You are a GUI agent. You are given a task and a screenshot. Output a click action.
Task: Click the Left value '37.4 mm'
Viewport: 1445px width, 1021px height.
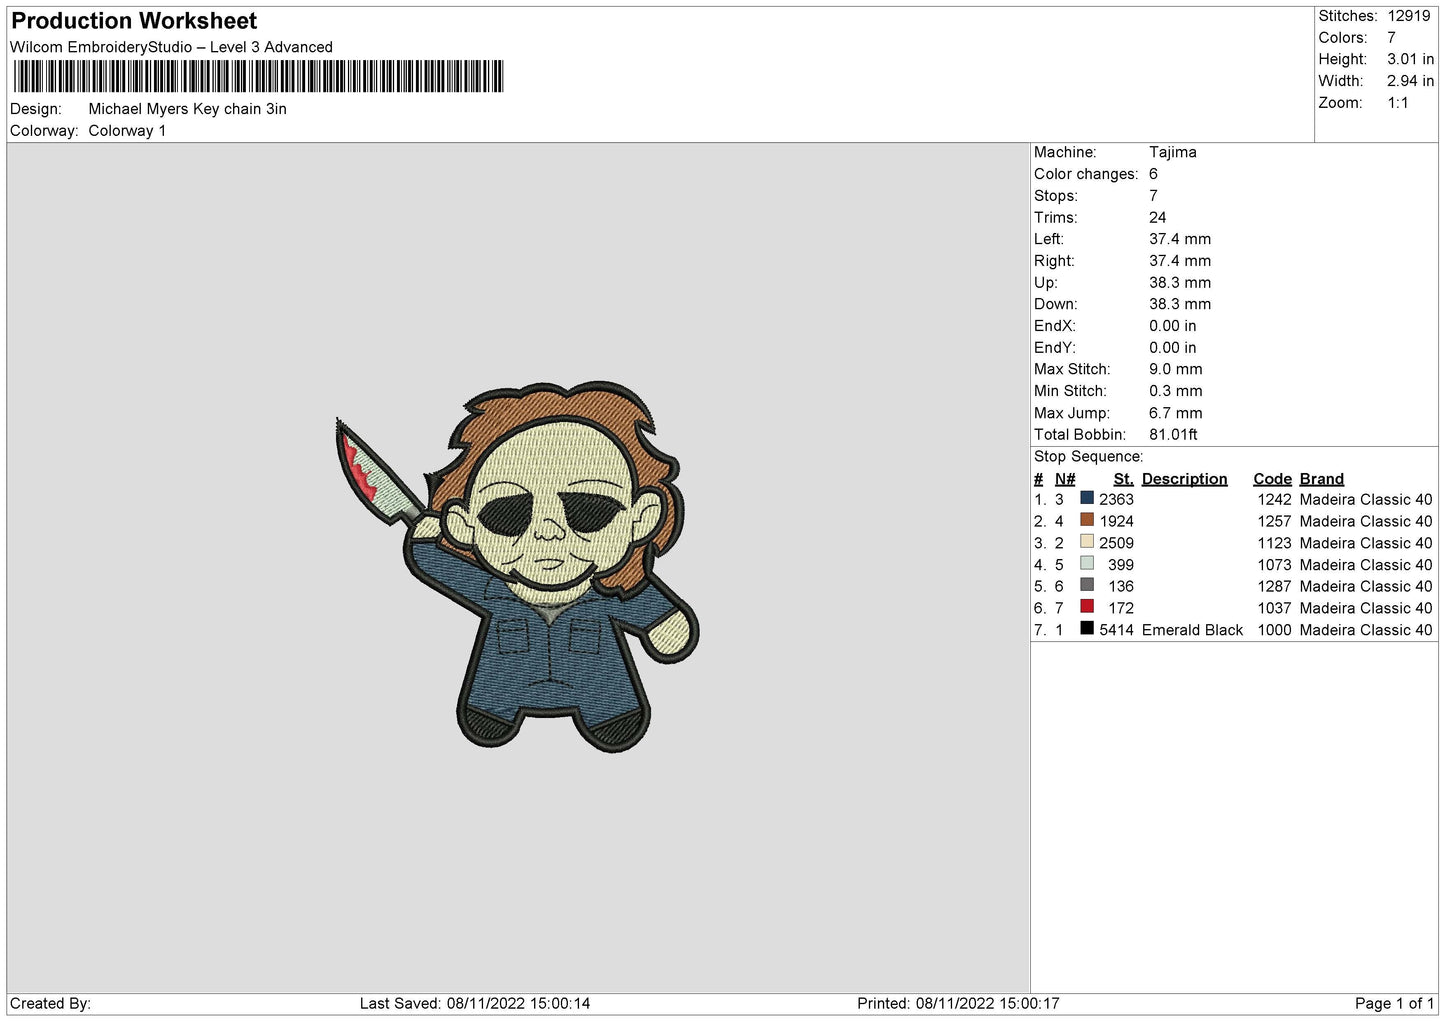1180,239
